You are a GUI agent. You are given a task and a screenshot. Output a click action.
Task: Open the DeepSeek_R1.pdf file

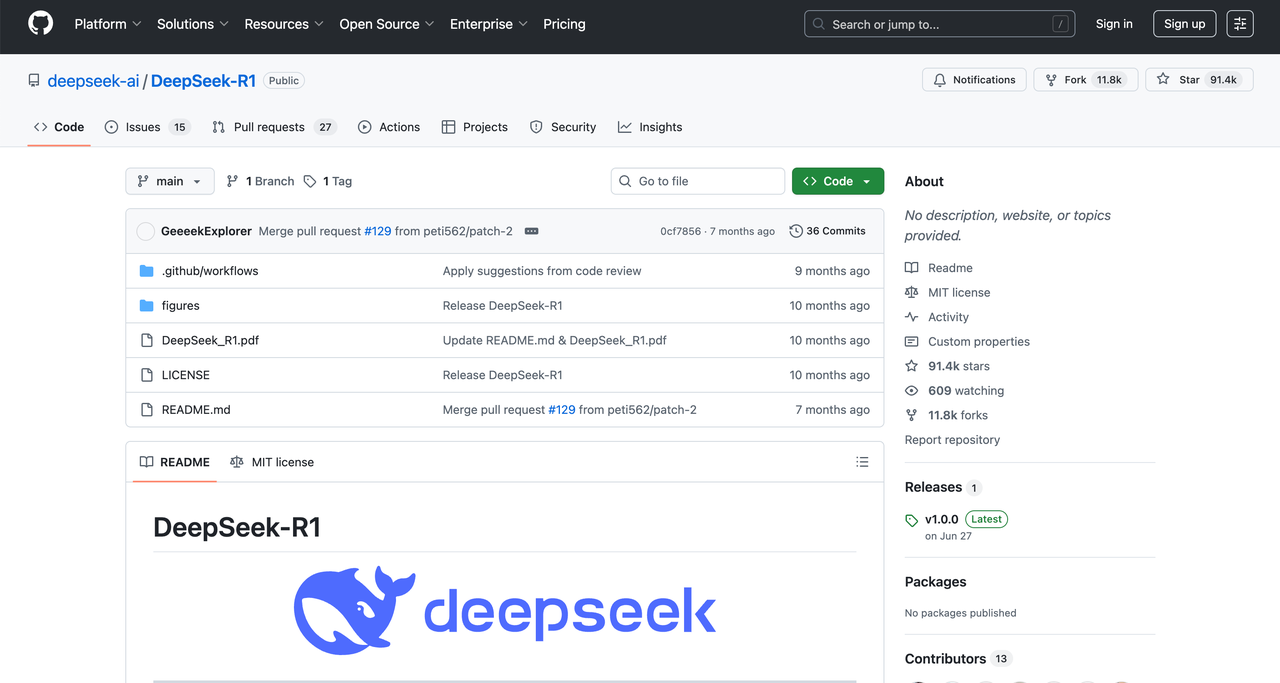[210, 340]
